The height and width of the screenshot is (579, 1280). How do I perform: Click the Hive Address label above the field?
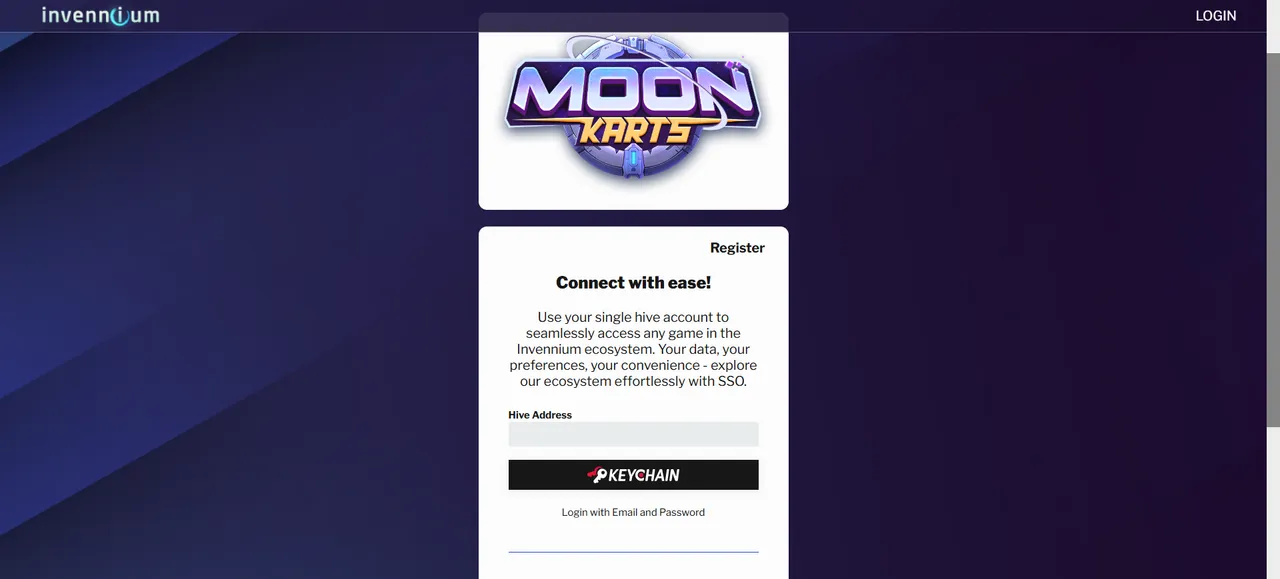[x=540, y=414]
